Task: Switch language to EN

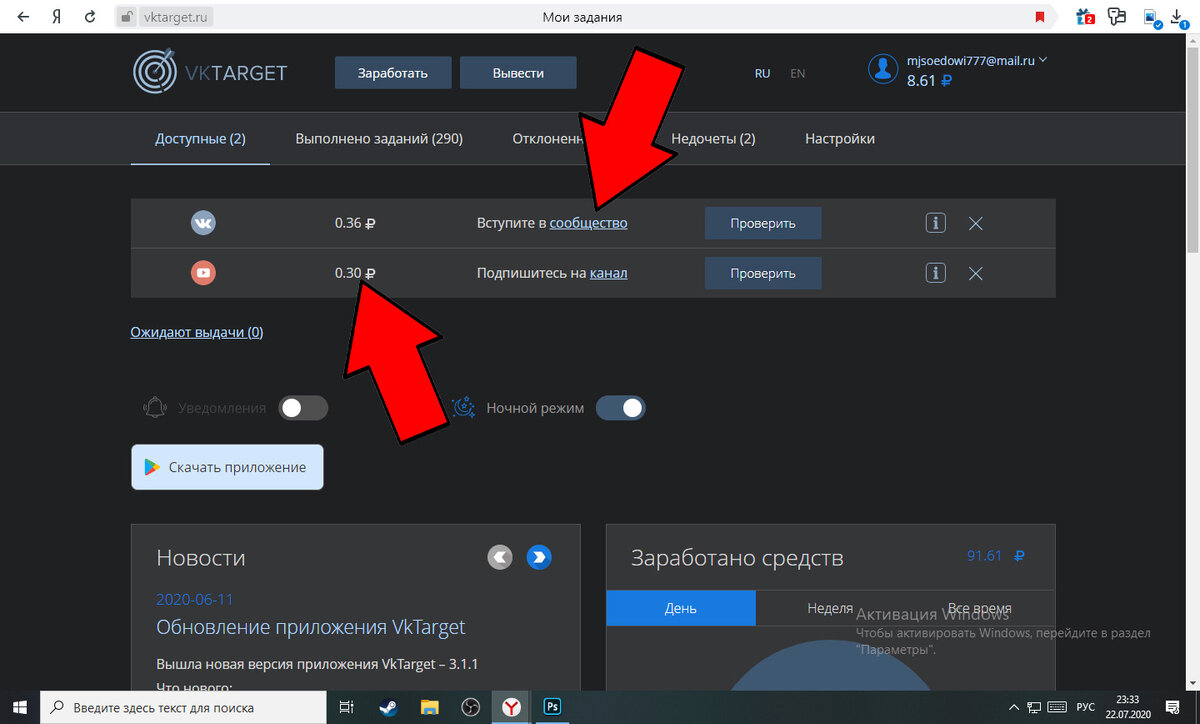Action: pyautogui.click(x=797, y=73)
